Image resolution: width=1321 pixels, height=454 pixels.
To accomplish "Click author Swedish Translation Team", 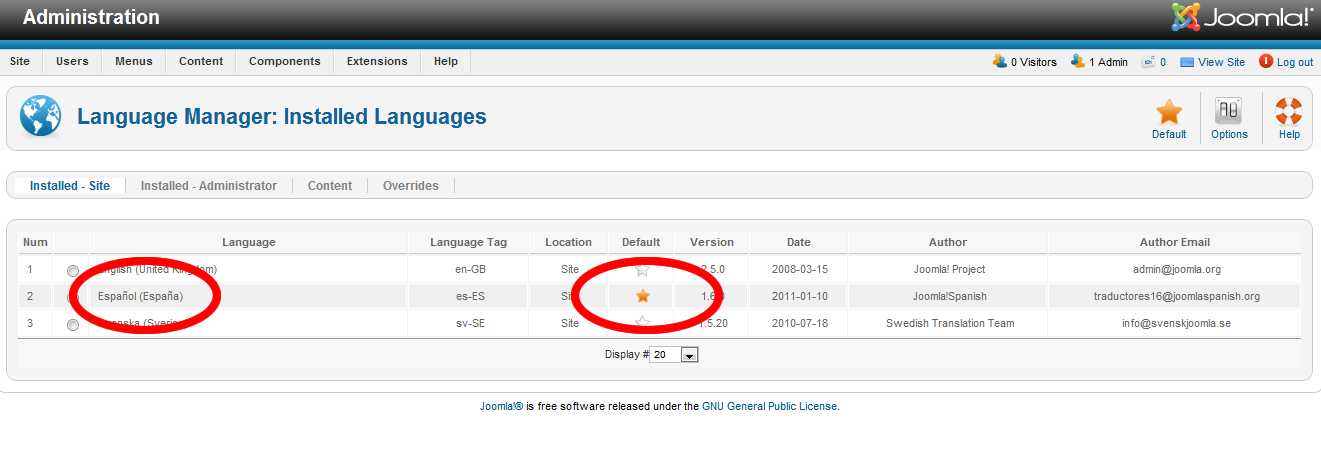I will click(950, 323).
